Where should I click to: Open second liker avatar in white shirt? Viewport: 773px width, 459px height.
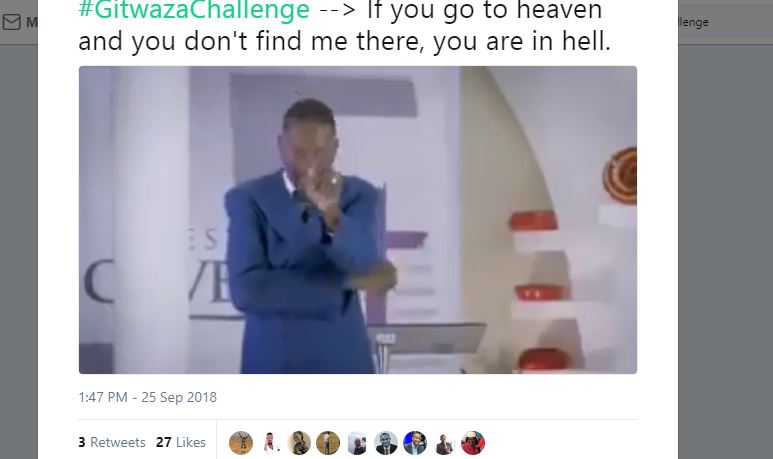(270, 443)
